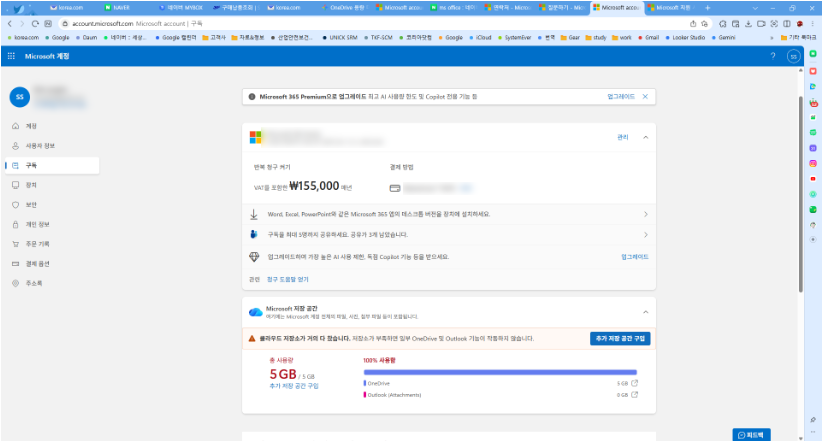
Task: Click 추가 저장 공간 구입 link under 5 GB
Action: pyautogui.click(x=294, y=386)
